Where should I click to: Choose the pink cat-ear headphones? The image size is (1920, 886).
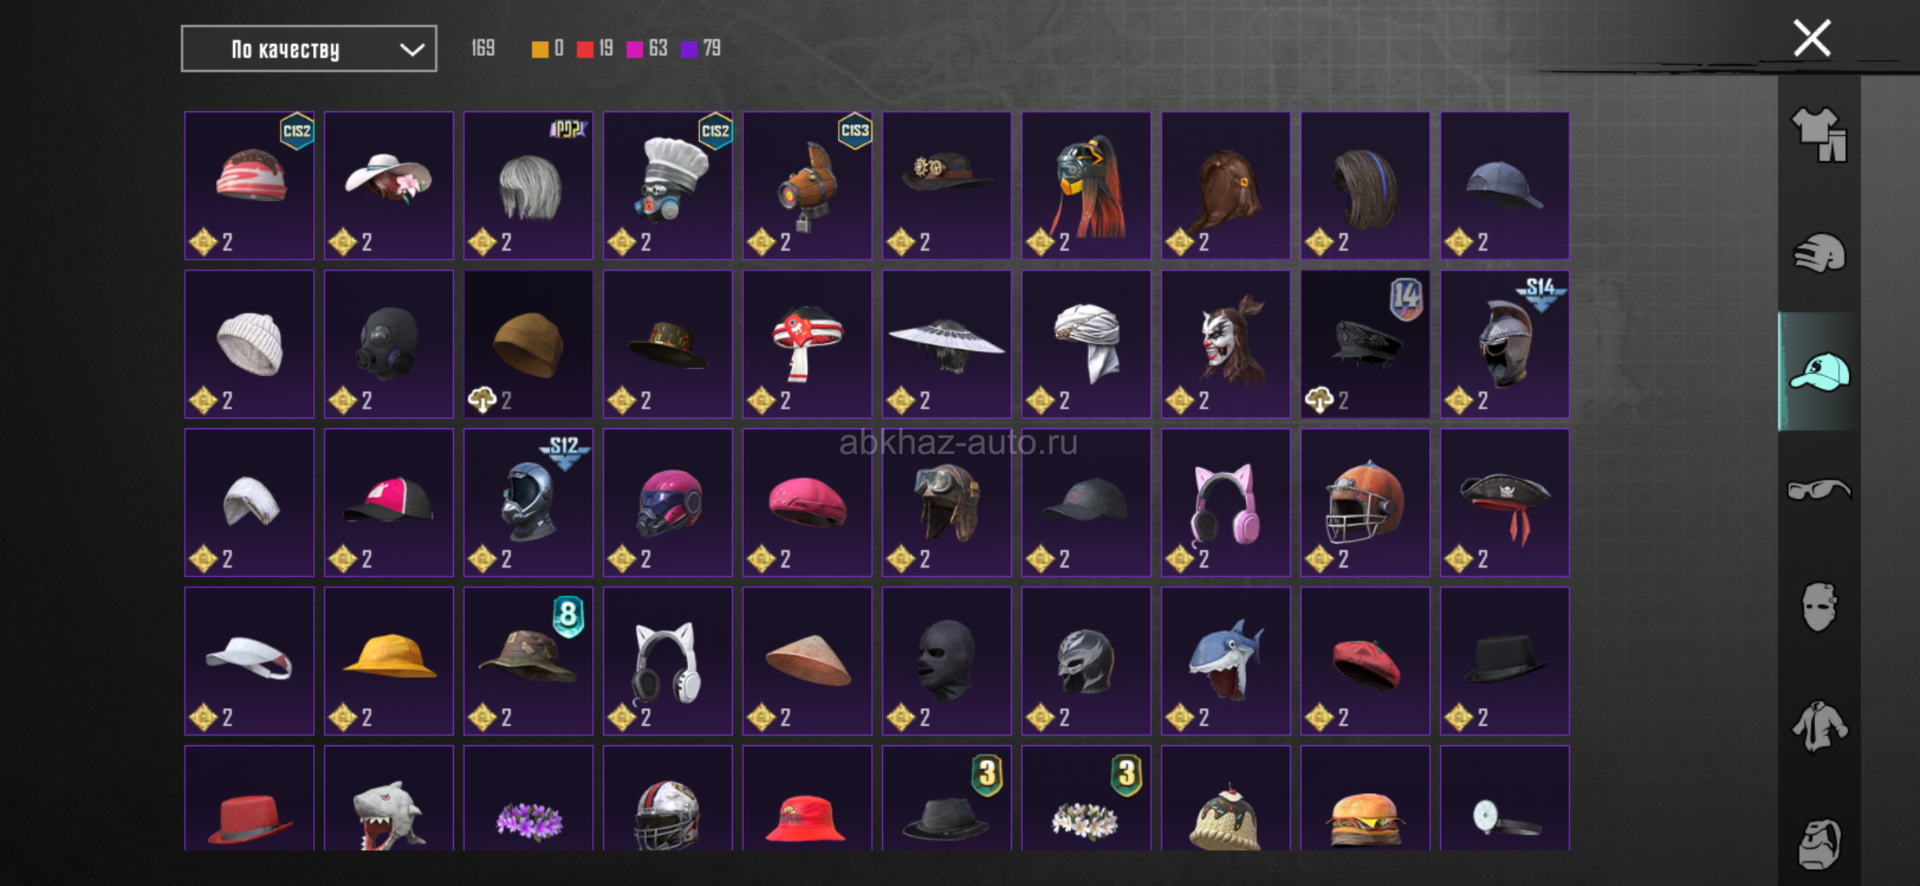click(x=1226, y=503)
